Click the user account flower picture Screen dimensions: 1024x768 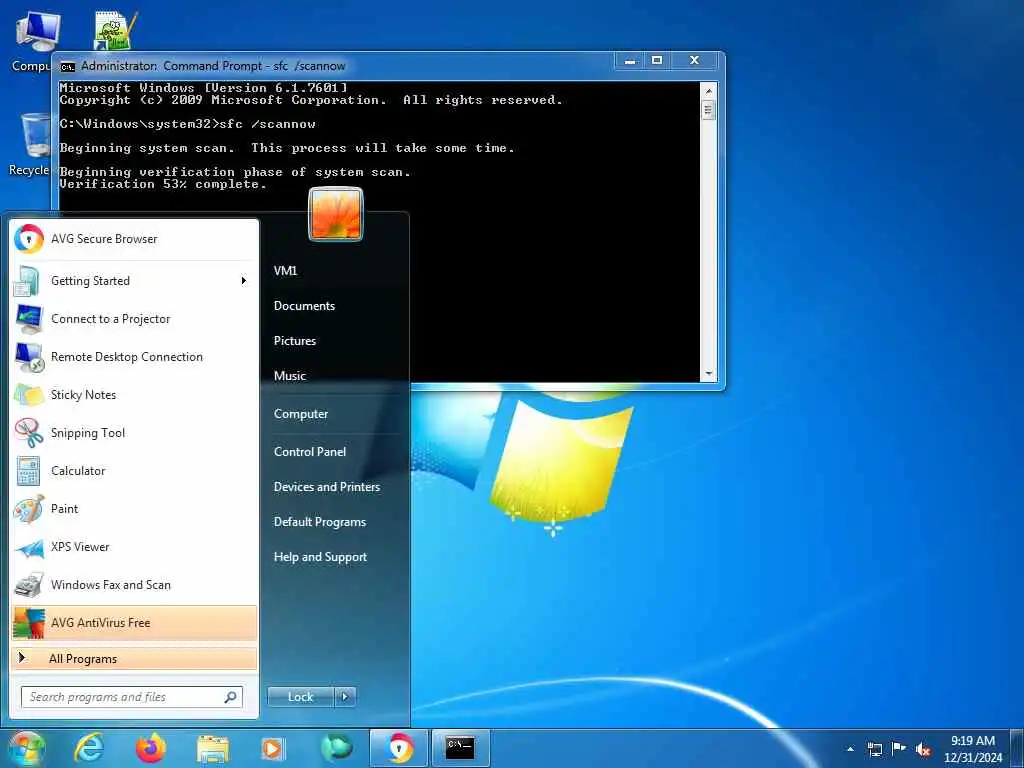click(336, 214)
